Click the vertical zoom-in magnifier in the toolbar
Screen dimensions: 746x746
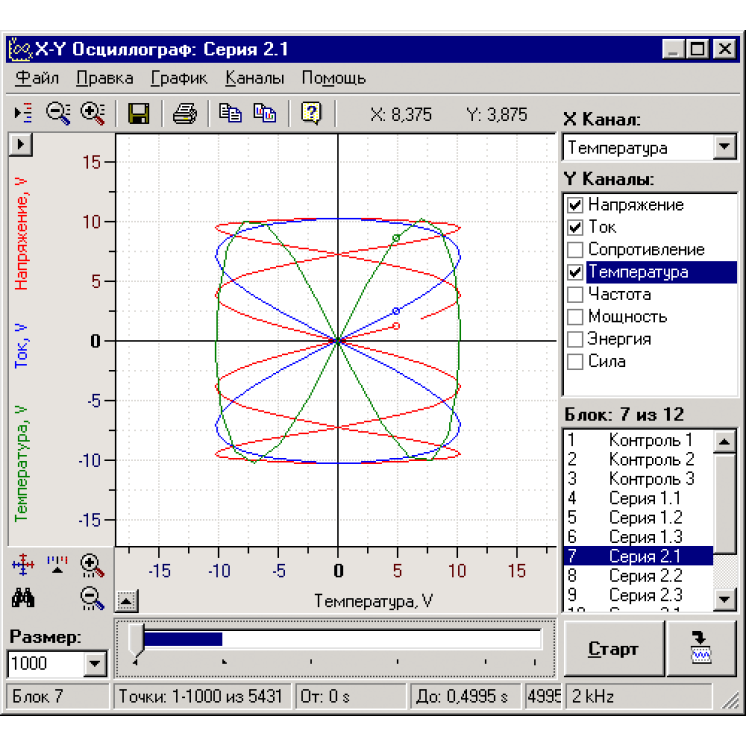pos(93,114)
